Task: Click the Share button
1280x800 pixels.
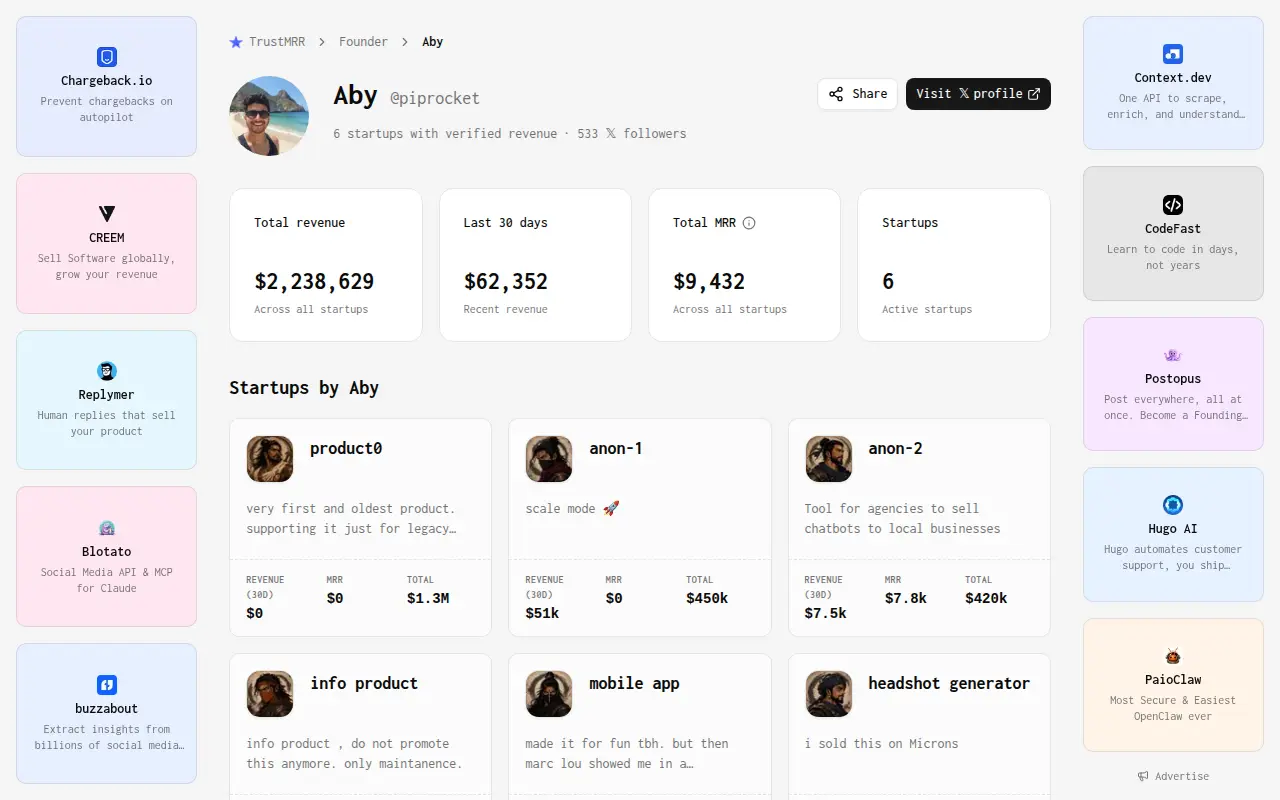Action: point(858,94)
